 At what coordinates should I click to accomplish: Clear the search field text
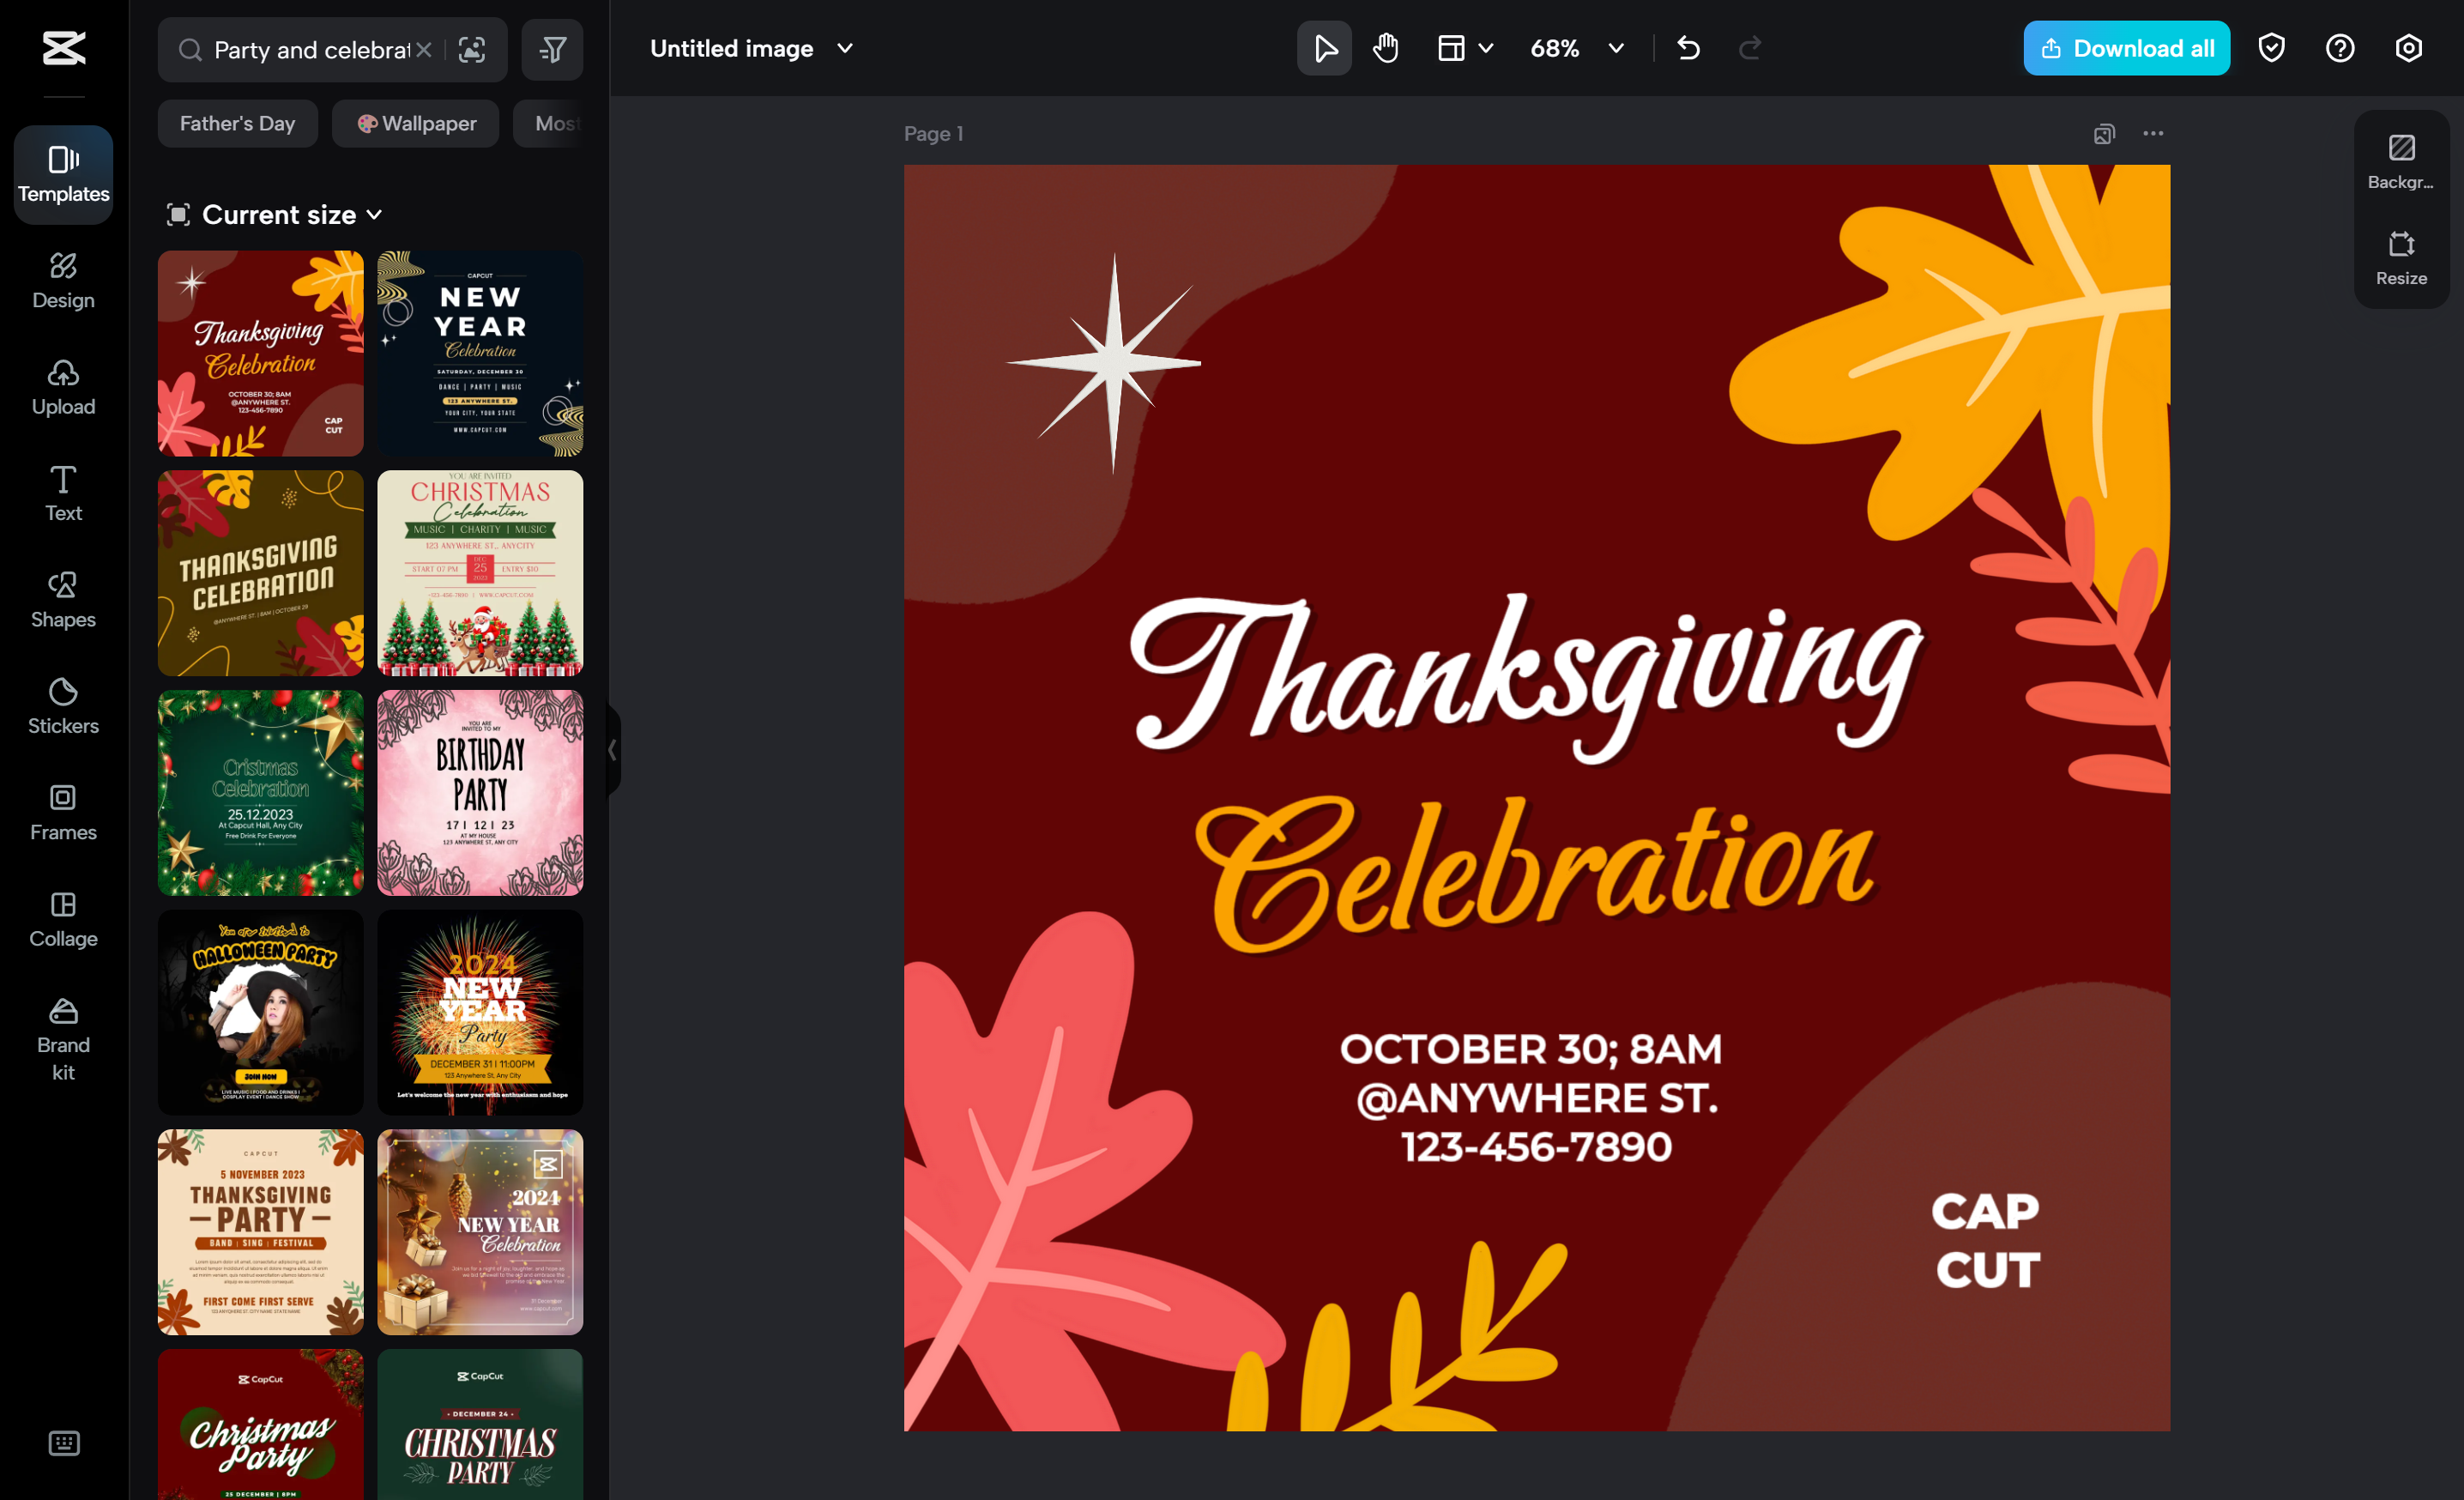coord(424,49)
